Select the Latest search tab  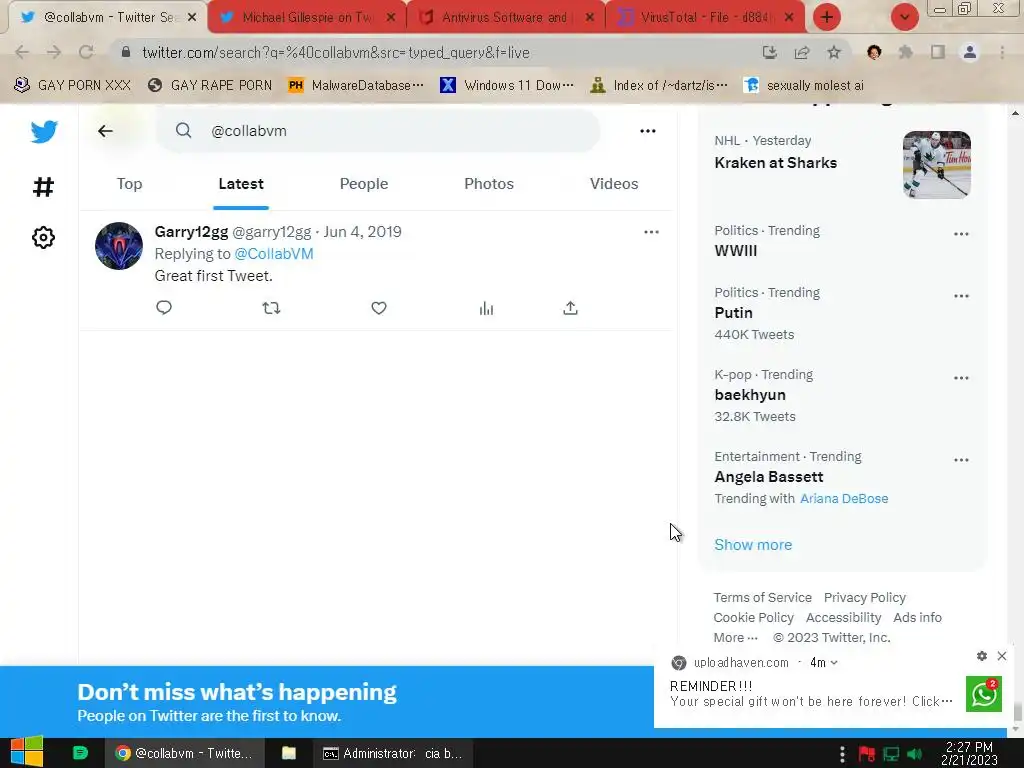241,184
